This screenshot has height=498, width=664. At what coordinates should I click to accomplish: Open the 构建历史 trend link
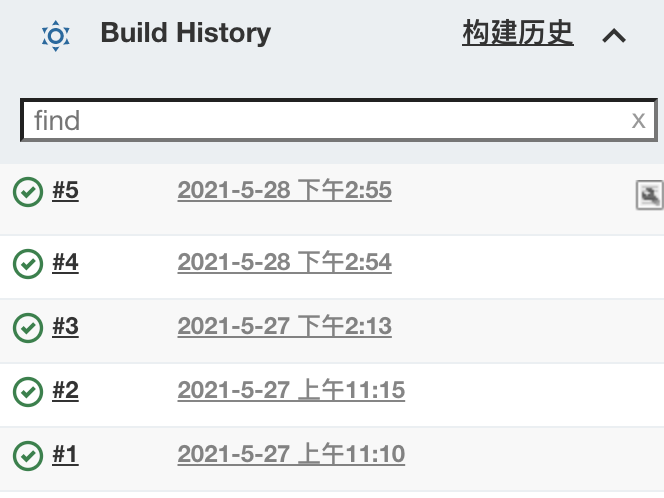point(517,33)
